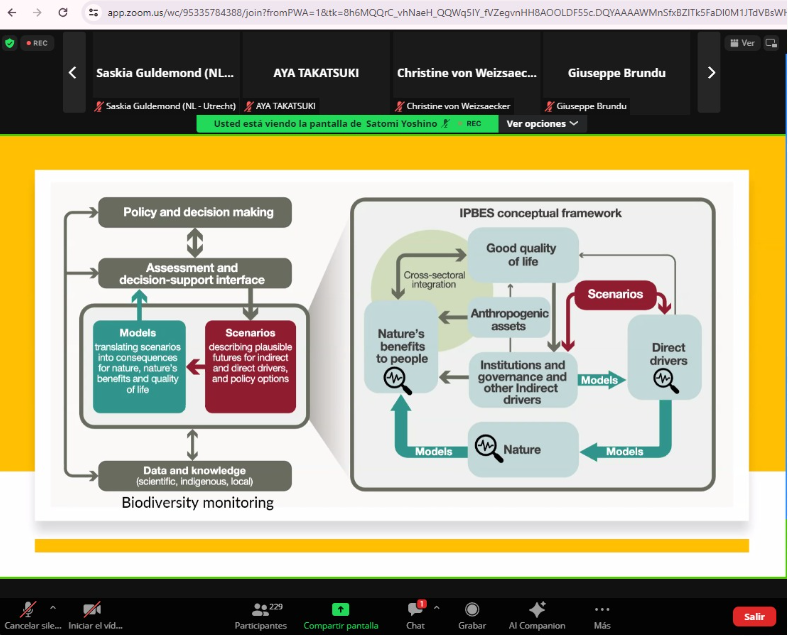Open the Más options menu
This screenshot has width=788, height=636.
pyautogui.click(x=602, y=609)
